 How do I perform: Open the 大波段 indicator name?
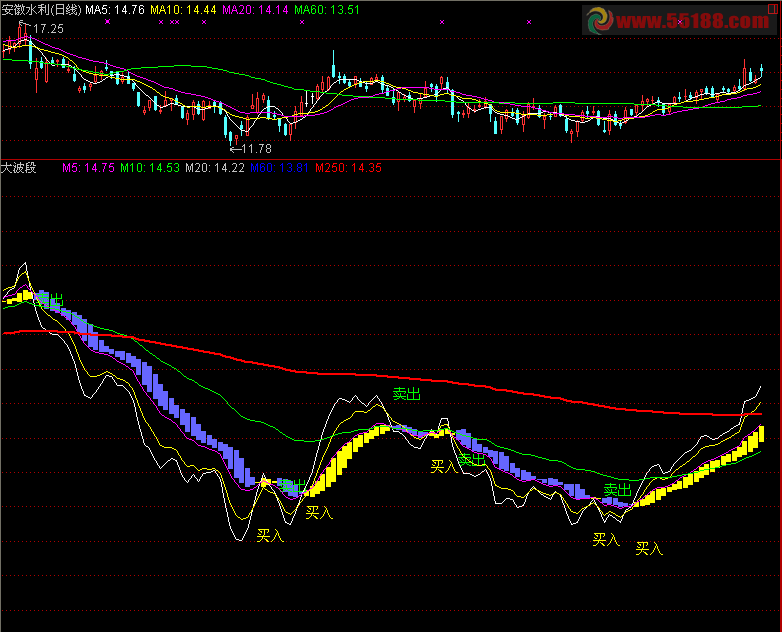click(x=20, y=168)
